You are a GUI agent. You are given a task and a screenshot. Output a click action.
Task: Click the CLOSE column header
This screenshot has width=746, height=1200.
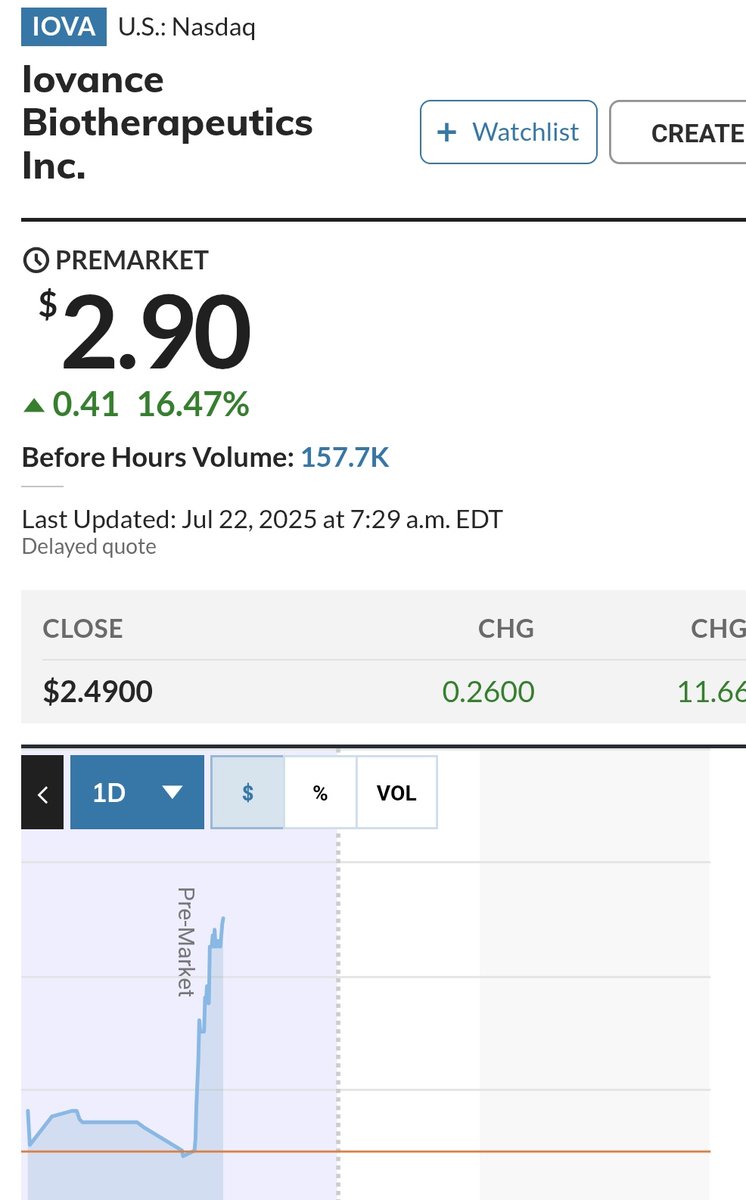[83, 629]
